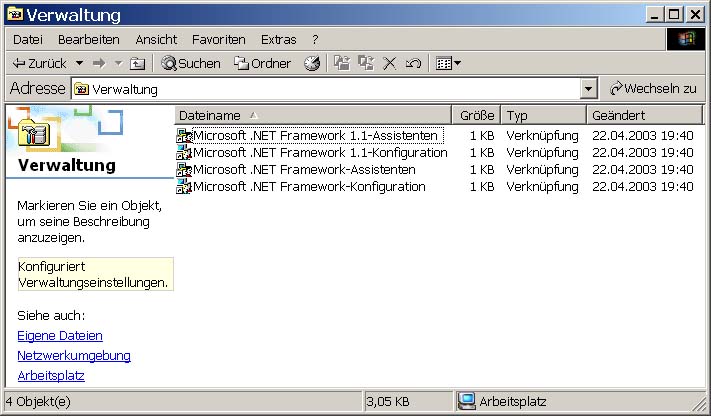Toggle the Ordner folder pane
This screenshot has width=711, height=416.
[262, 63]
